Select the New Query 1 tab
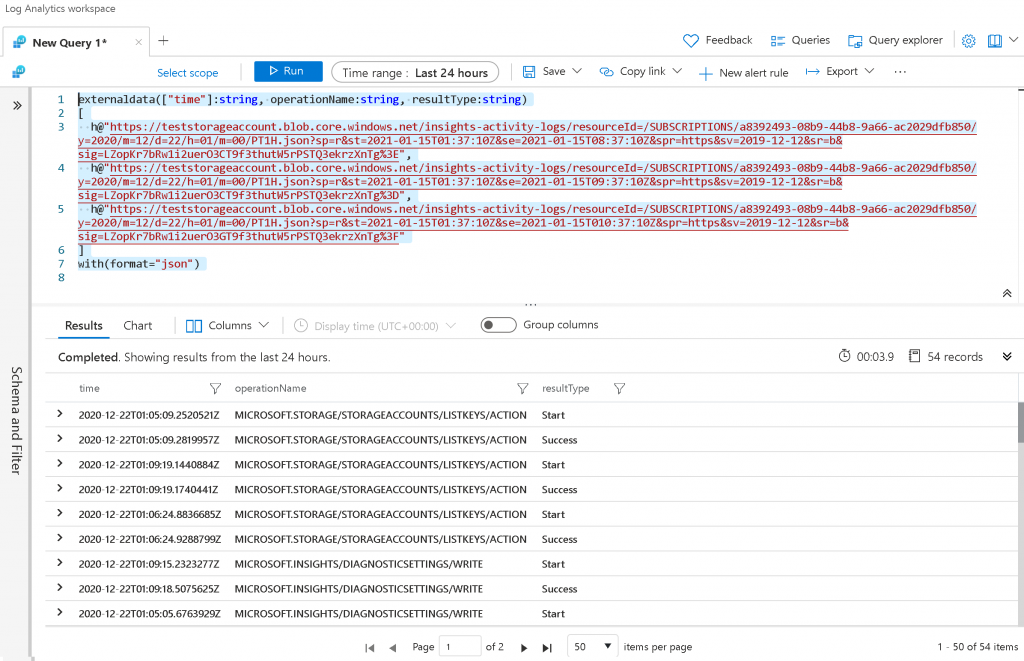 coord(68,43)
